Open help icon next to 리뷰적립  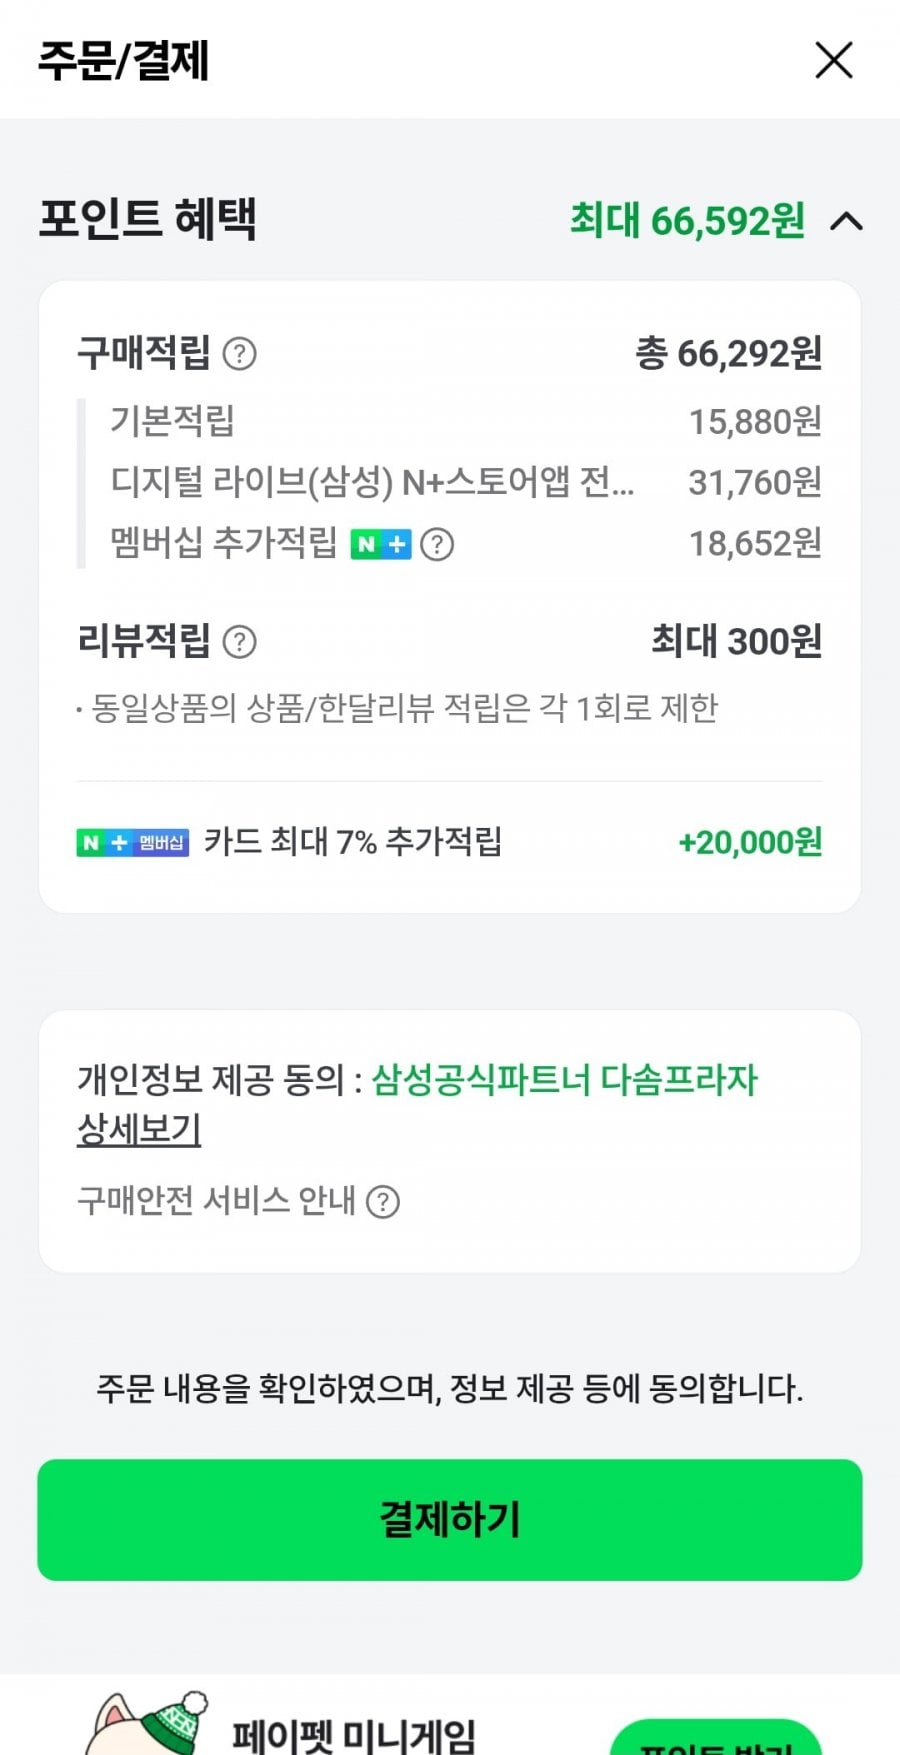(x=239, y=641)
